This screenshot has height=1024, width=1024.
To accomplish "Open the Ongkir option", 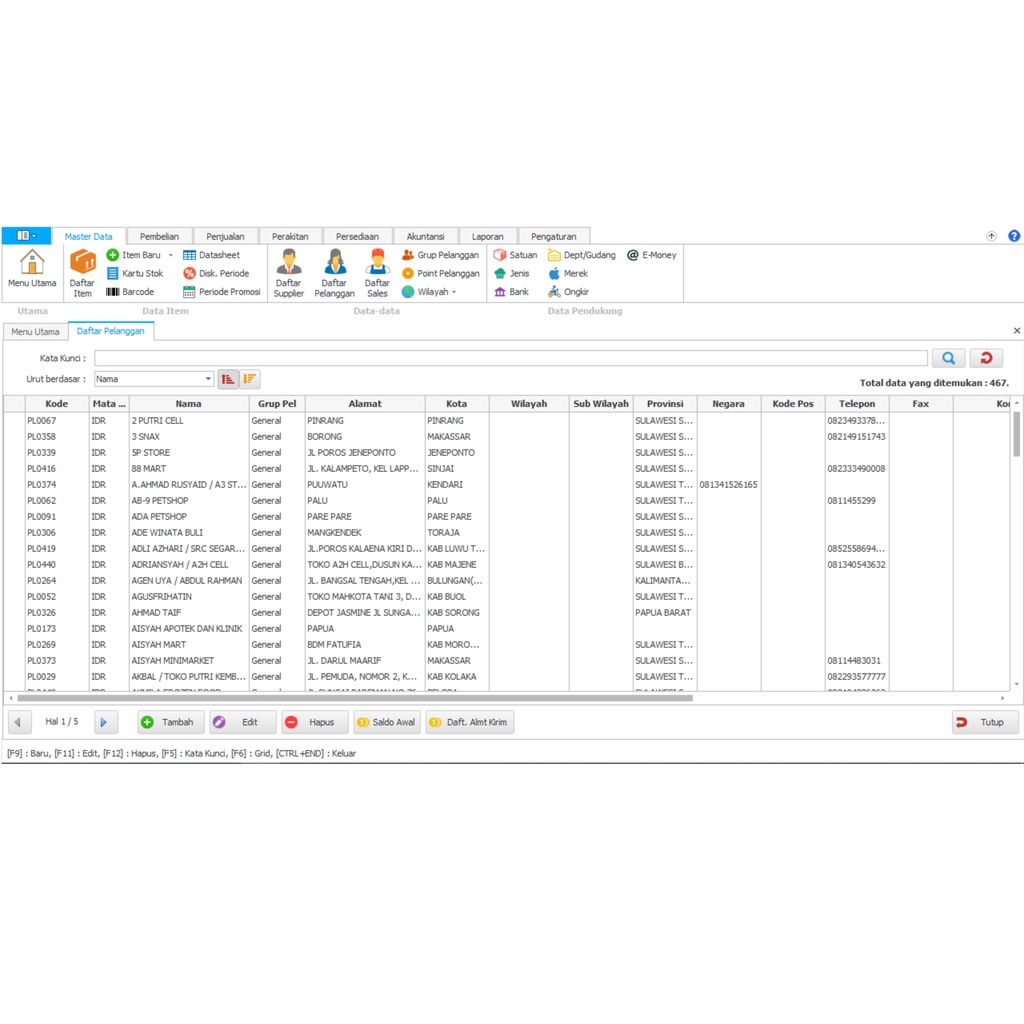I will point(569,292).
